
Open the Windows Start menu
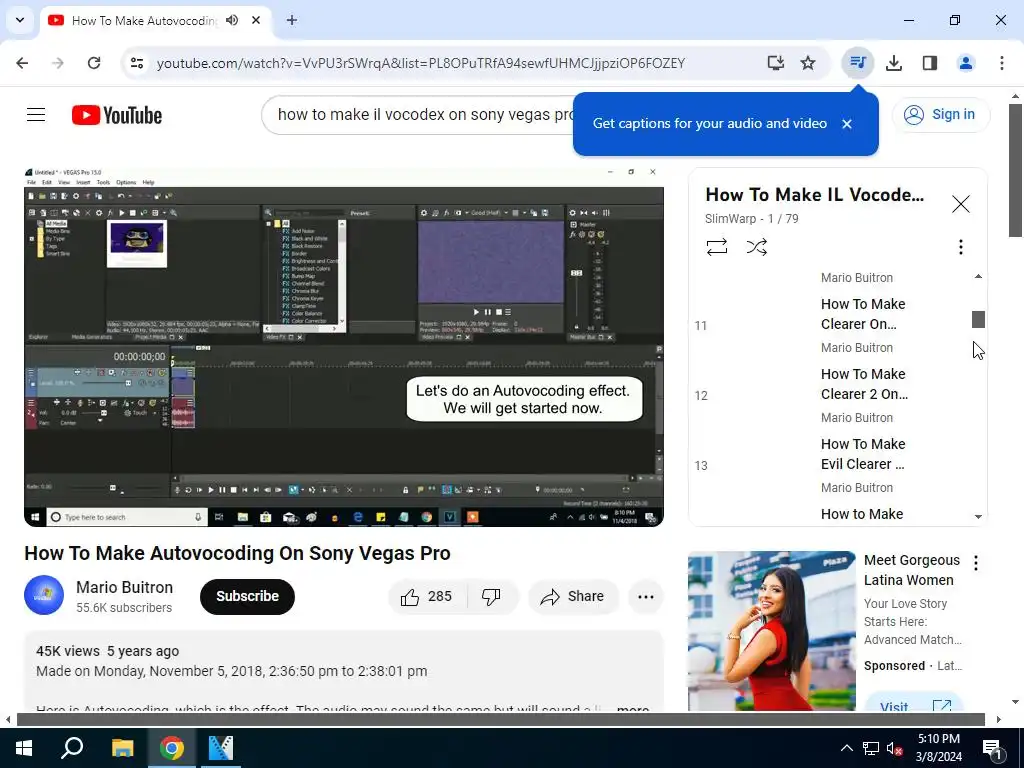coord(24,748)
